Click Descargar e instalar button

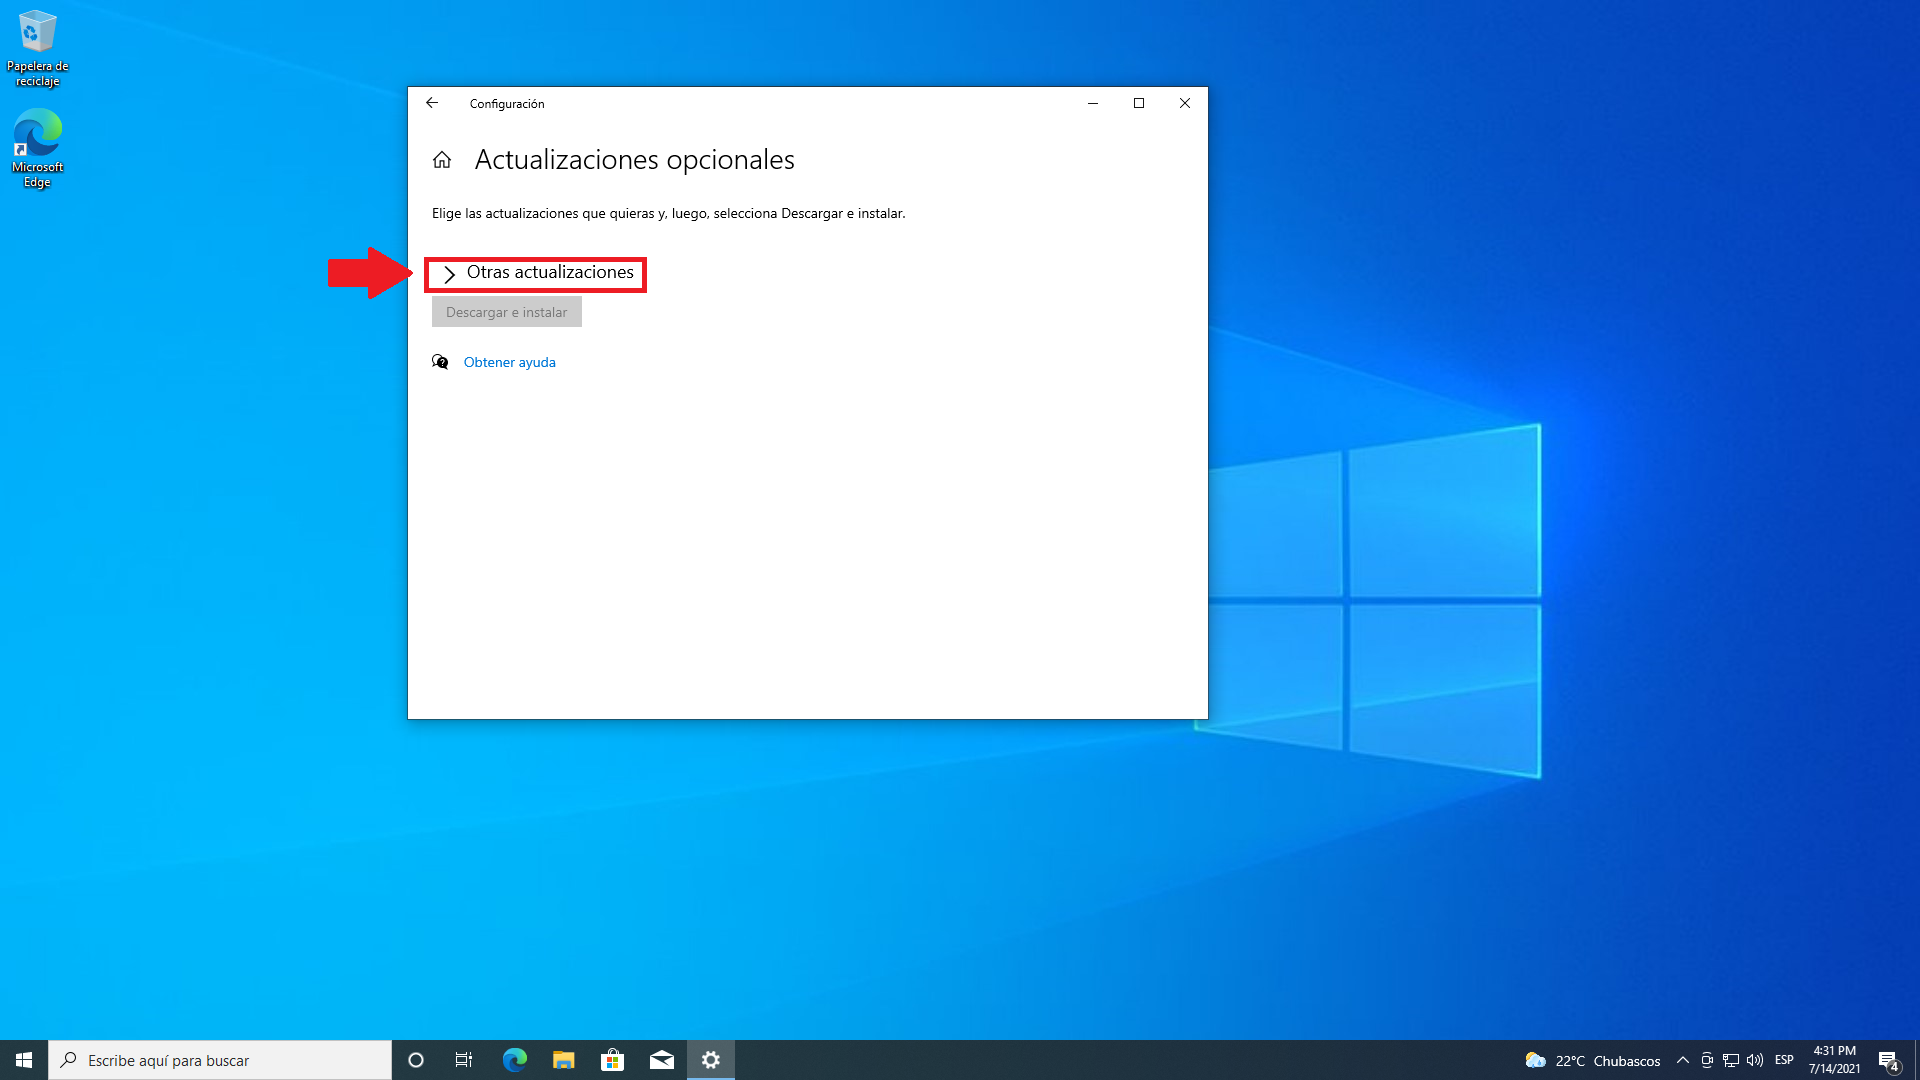[x=506, y=312]
